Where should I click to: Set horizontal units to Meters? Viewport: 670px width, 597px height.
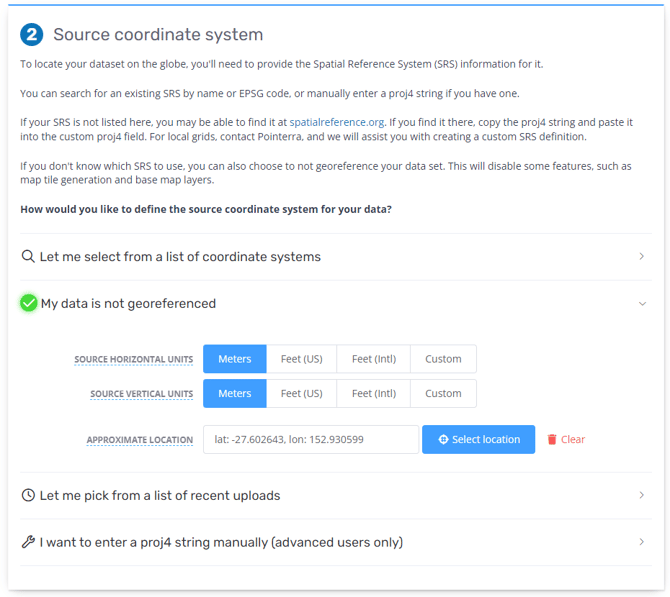pyautogui.click(x=234, y=359)
